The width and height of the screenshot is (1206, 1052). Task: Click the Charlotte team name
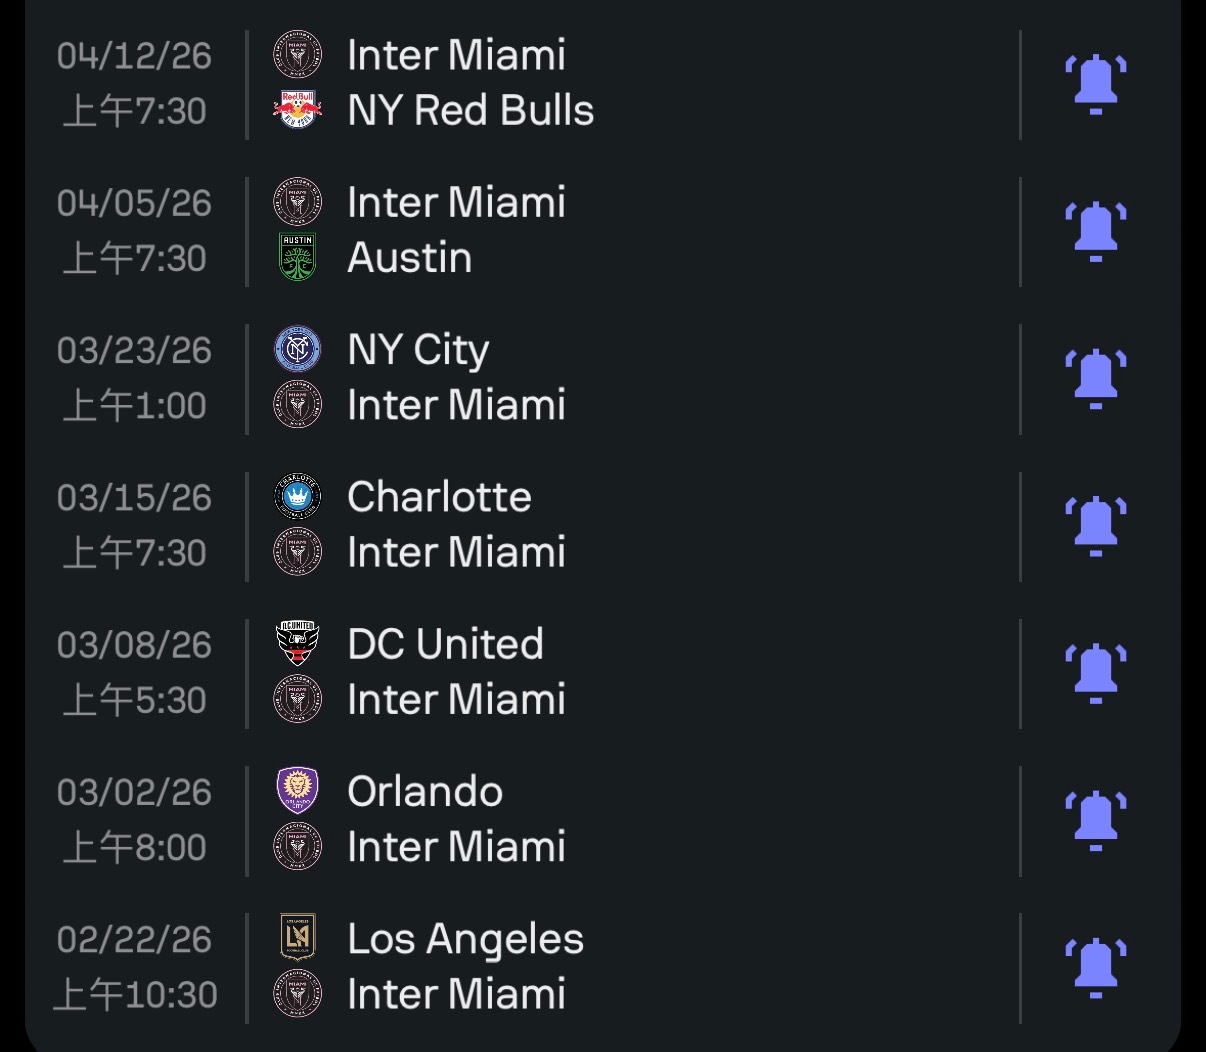439,497
